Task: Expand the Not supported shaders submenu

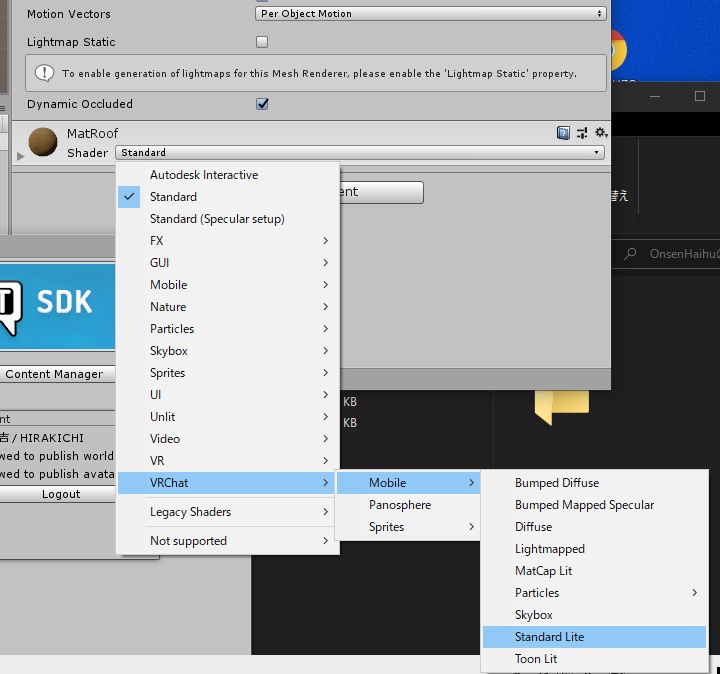Action: [228, 541]
